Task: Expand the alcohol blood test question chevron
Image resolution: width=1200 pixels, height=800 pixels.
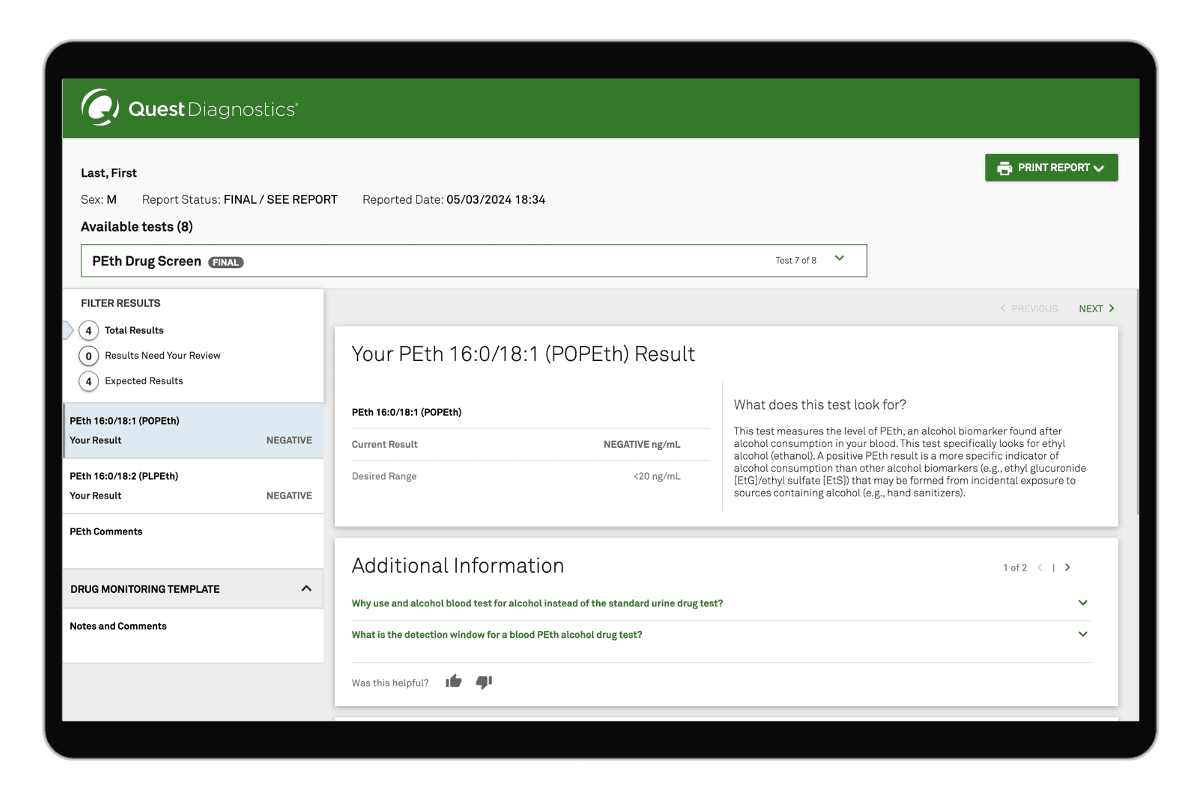Action: (1083, 603)
